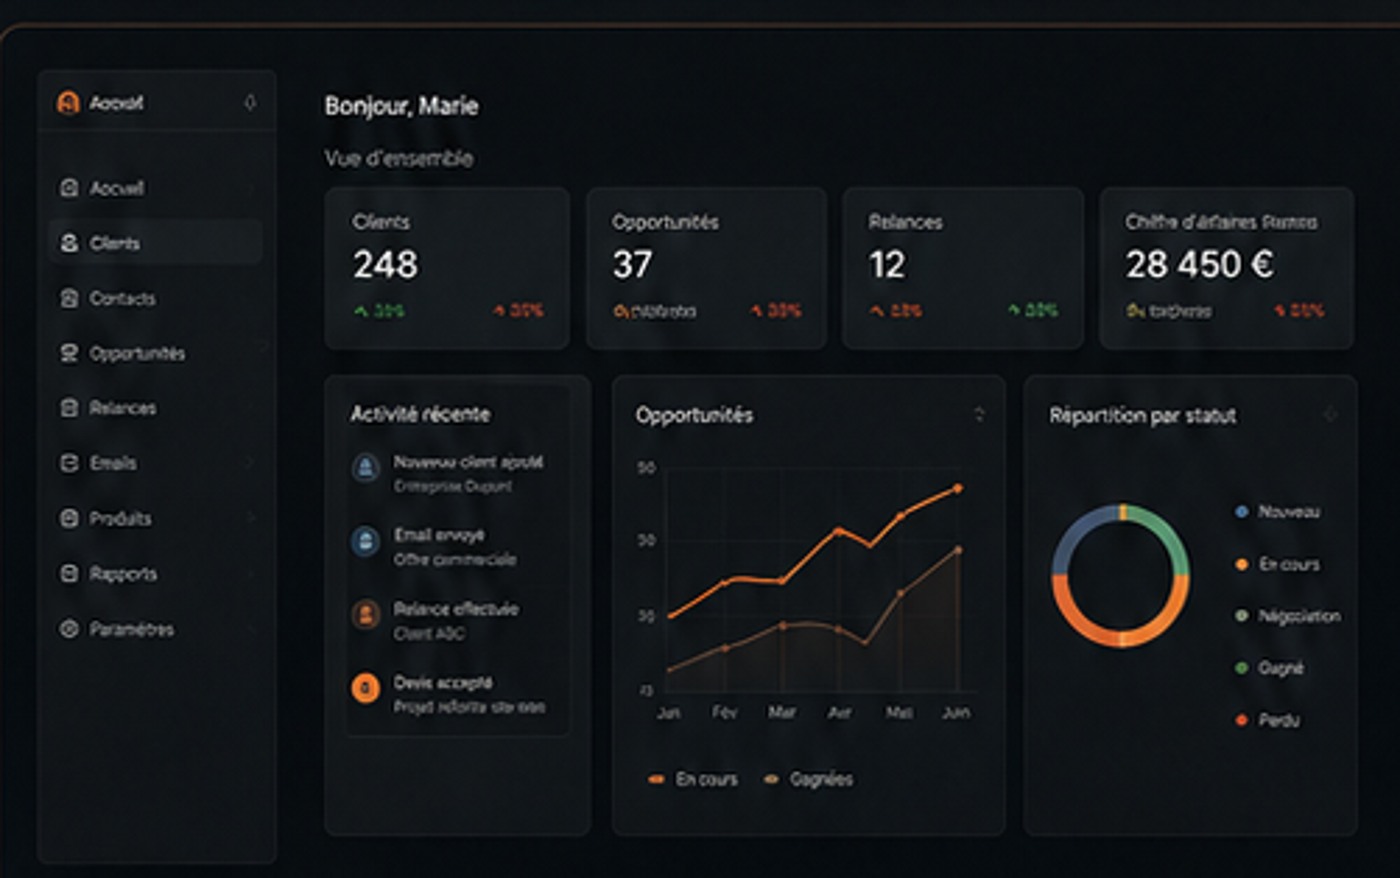Click the Accueil sidebar icon
This screenshot has width=1400, height=878.
[69, 188]
